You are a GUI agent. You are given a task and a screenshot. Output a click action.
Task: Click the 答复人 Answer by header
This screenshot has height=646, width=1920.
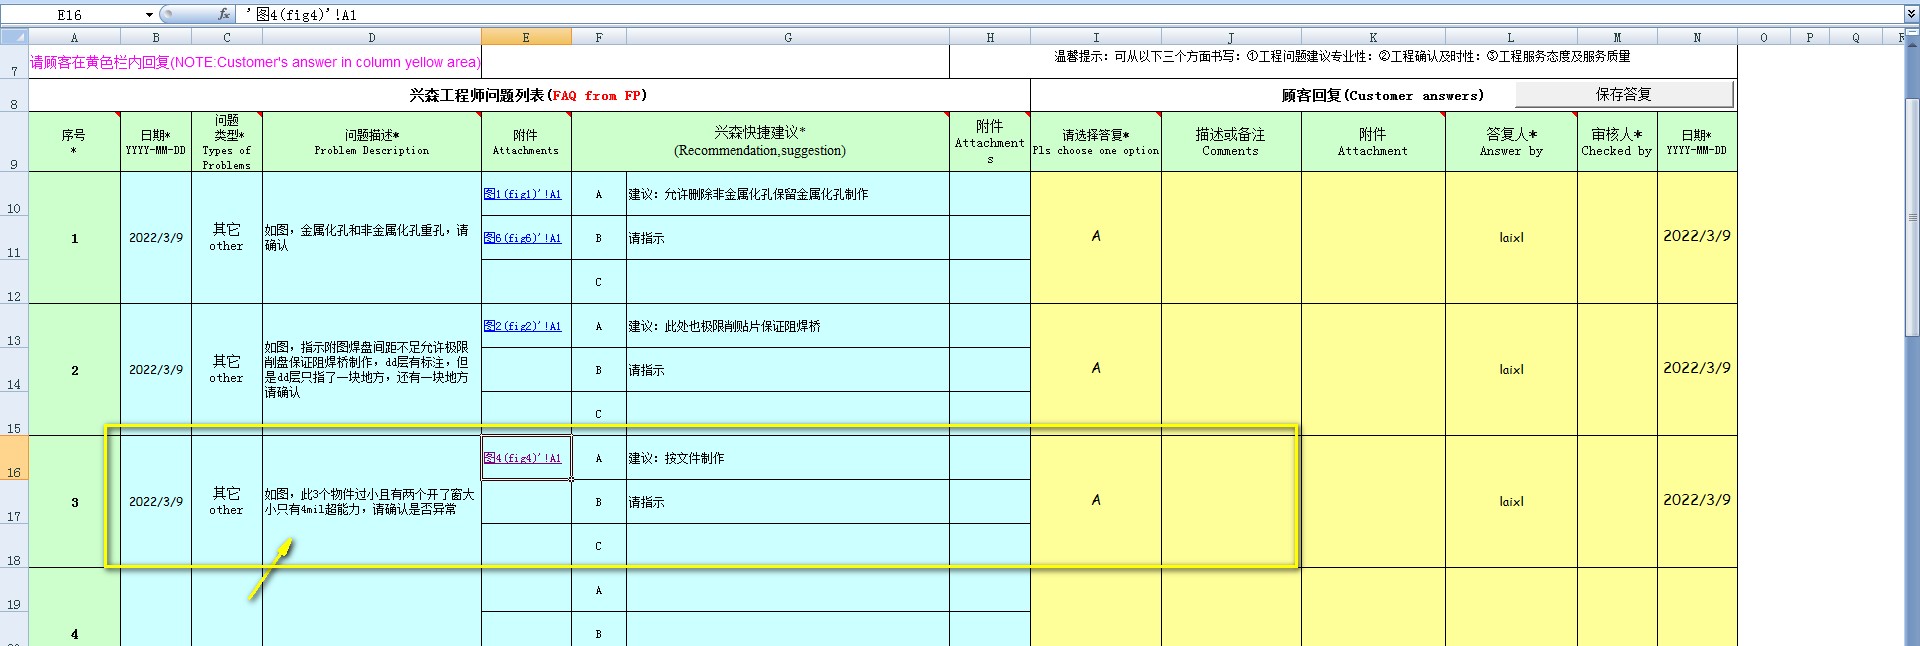pos(1511,142)
